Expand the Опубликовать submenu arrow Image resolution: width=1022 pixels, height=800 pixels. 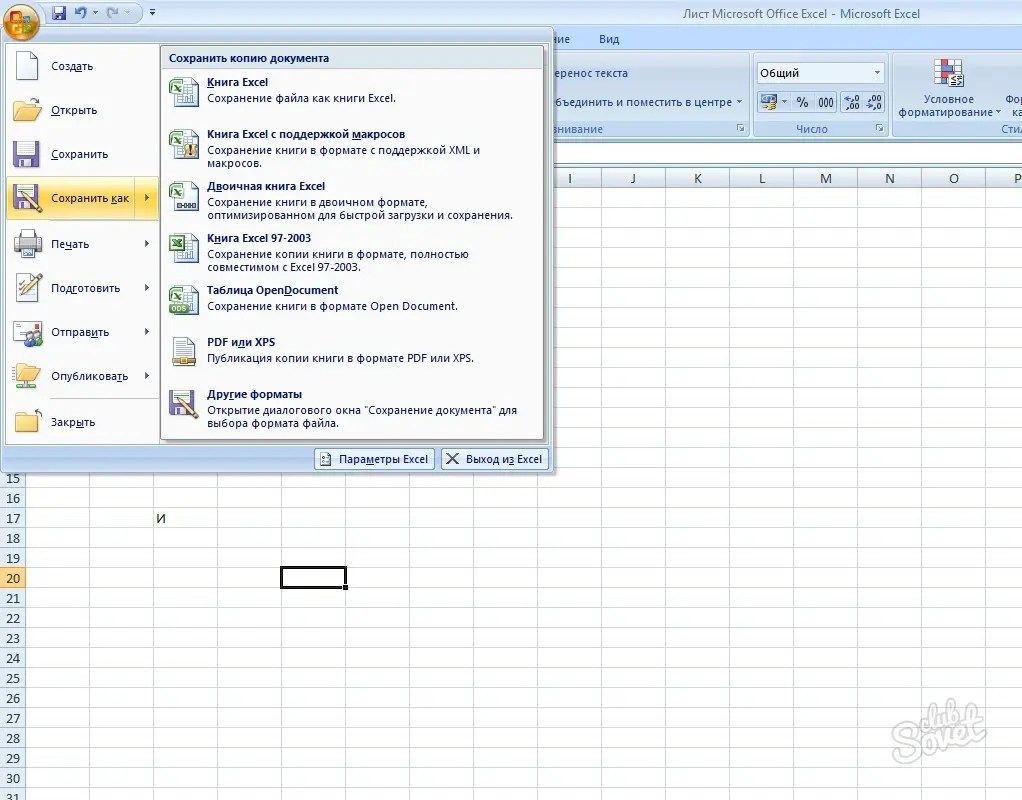[x=147, y=376]
